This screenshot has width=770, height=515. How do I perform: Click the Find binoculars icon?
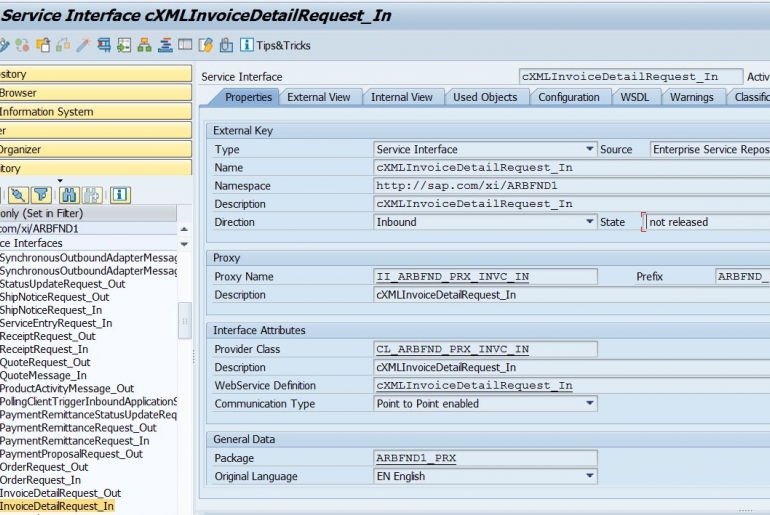coord(69,195)
